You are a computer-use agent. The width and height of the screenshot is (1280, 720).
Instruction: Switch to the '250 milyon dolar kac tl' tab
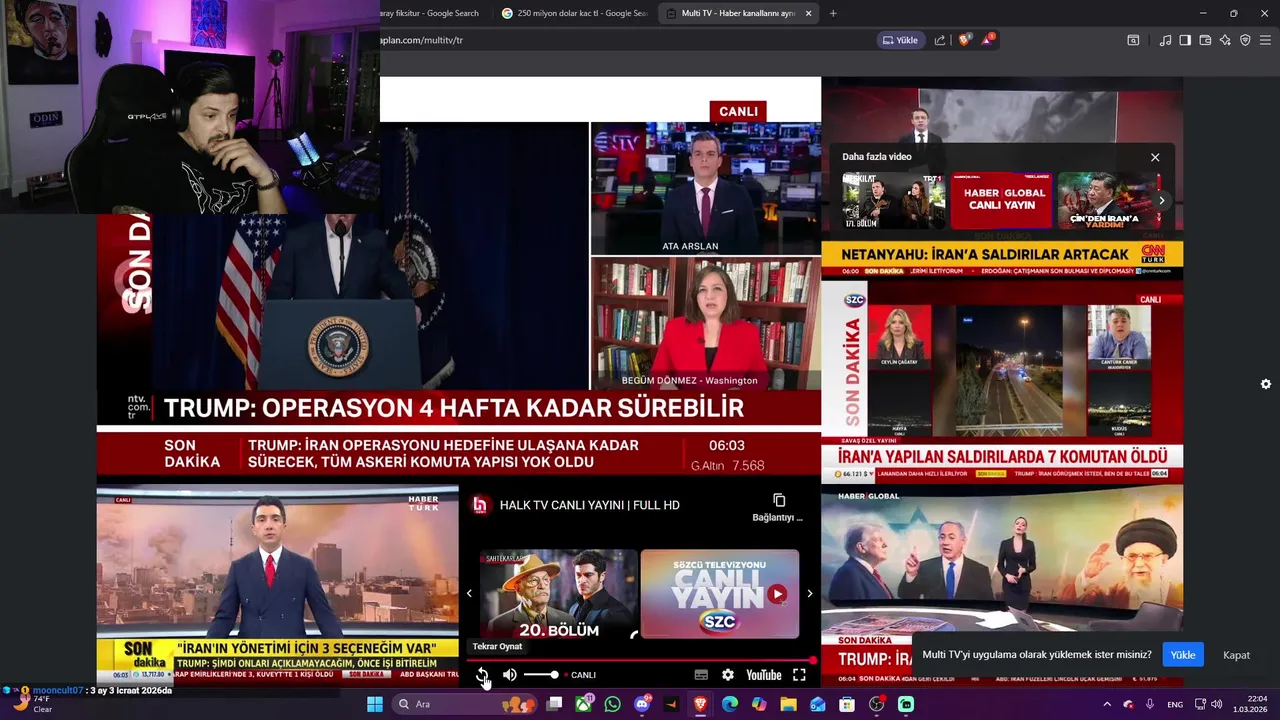pyautogui.click(x=575, y=13)
